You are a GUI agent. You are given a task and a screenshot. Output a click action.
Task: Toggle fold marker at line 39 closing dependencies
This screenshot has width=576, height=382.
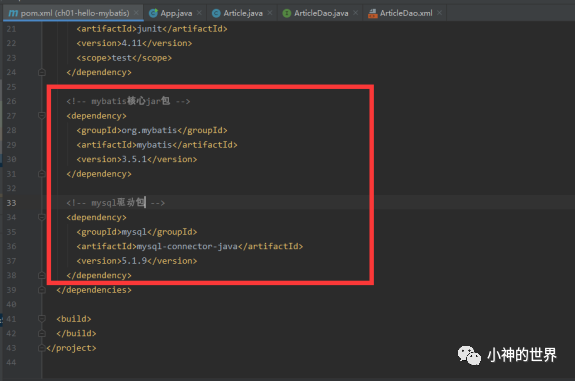[x=42, y=290]
